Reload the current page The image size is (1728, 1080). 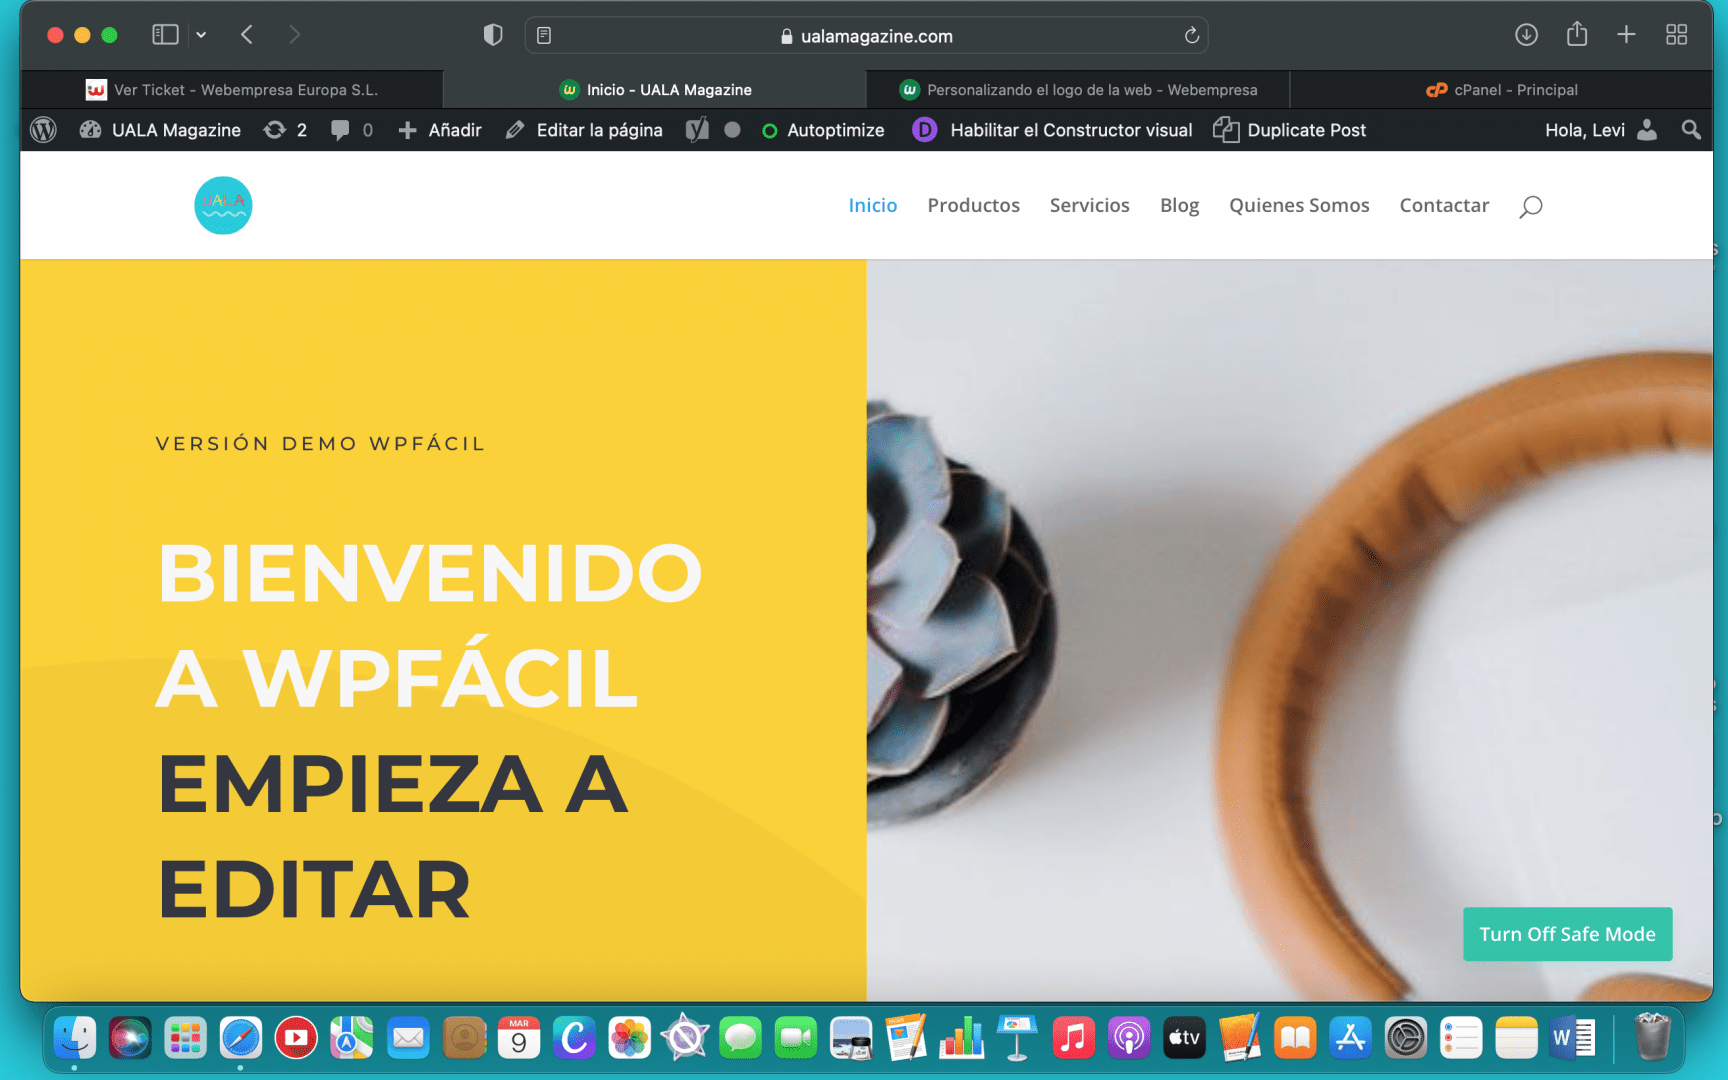pos(1191,36)
